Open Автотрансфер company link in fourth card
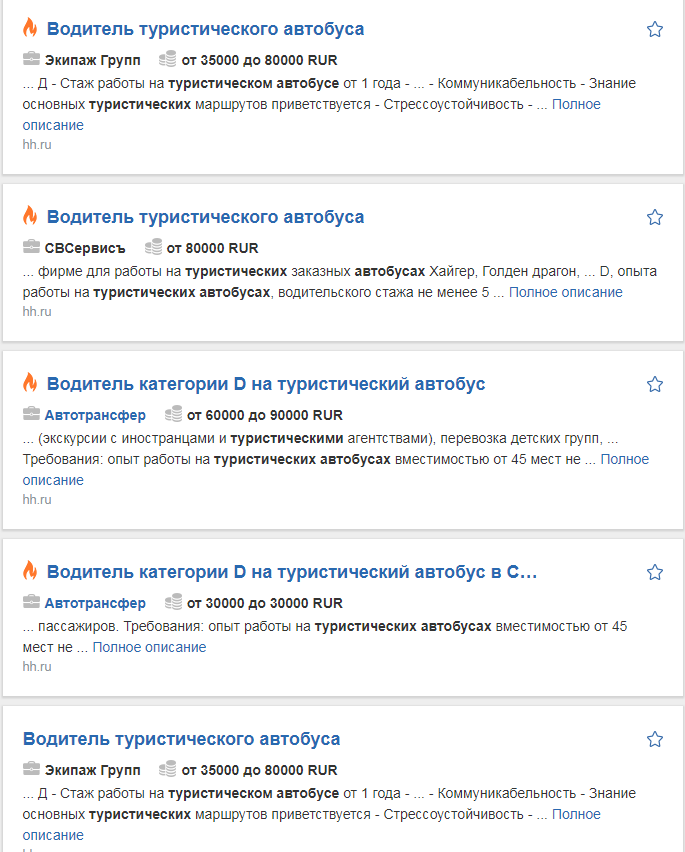The width and height of the screenshot is (685, 852). [x=95, y=603]
